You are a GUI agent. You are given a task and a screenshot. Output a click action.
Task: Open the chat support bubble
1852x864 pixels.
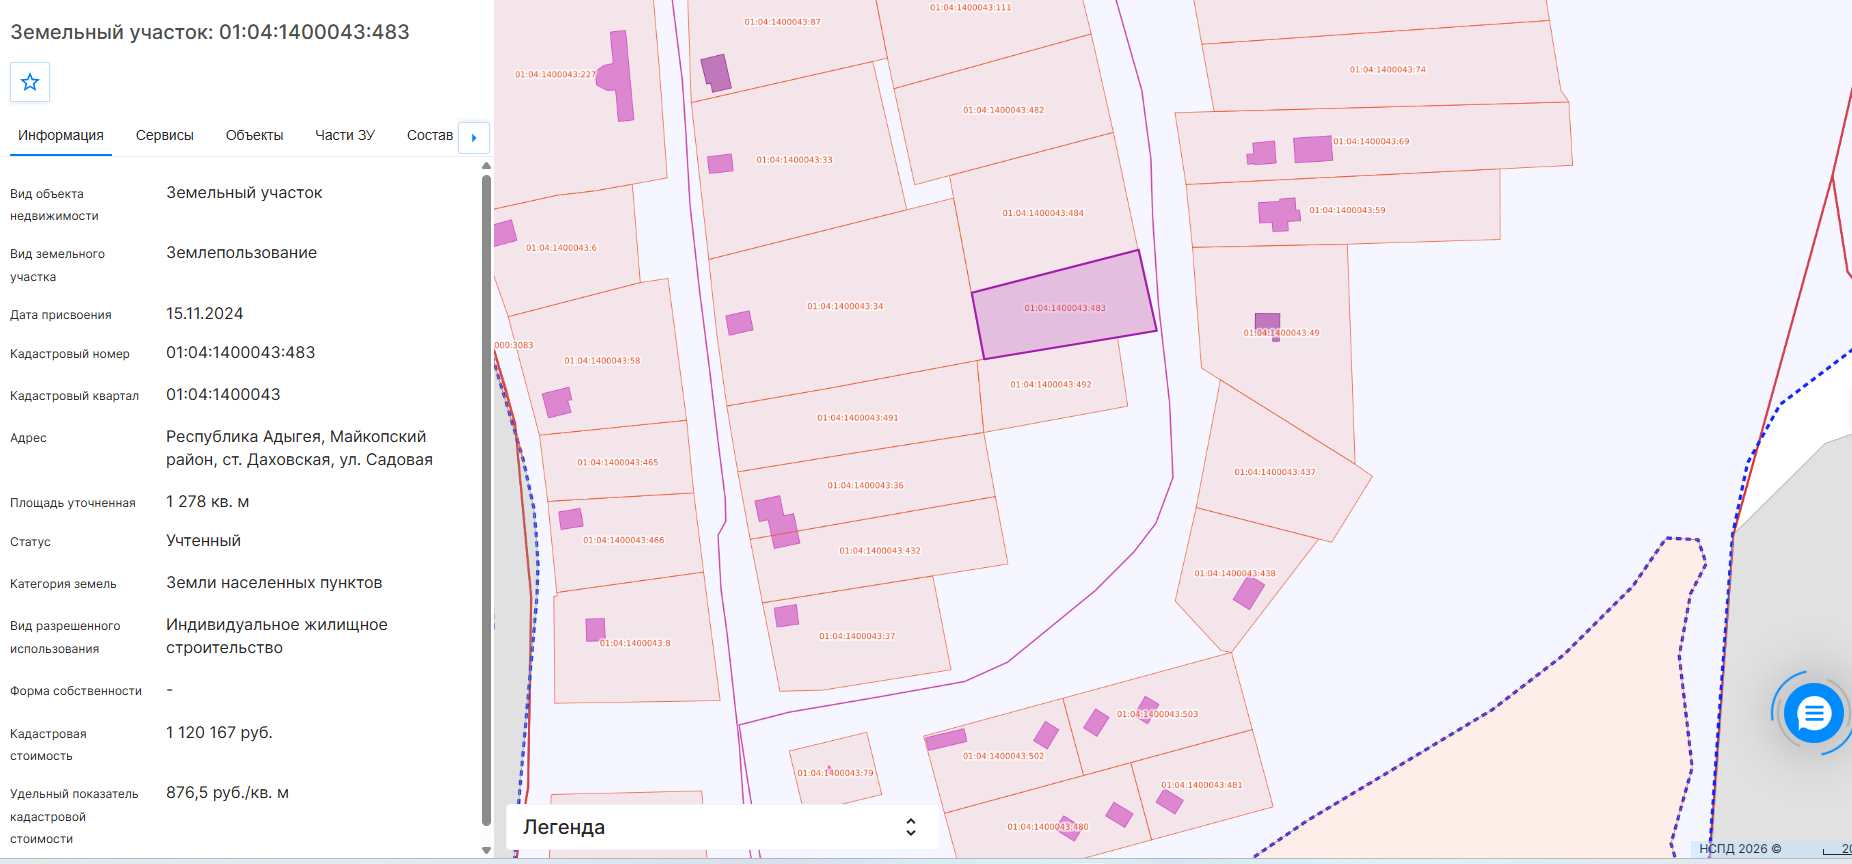coord(1813,713)
